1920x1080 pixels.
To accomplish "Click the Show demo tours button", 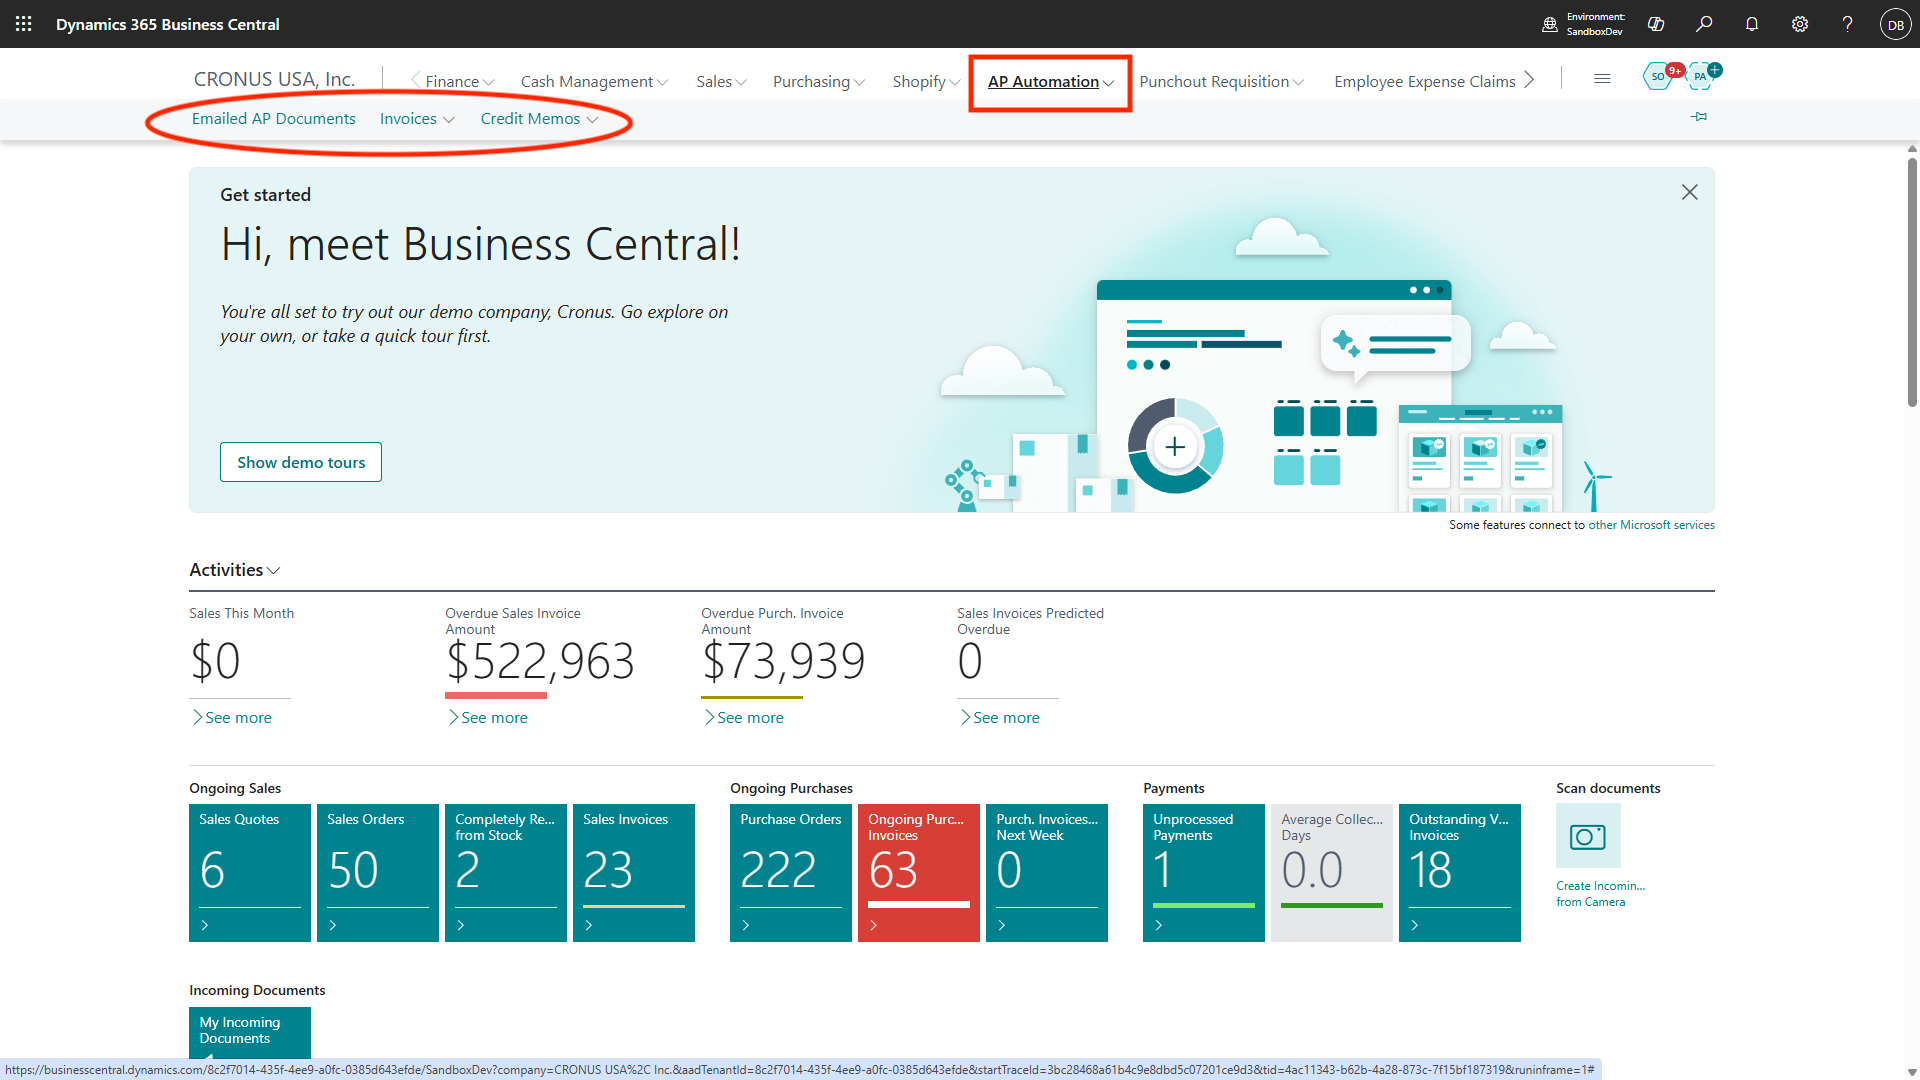I will (301, 462).
